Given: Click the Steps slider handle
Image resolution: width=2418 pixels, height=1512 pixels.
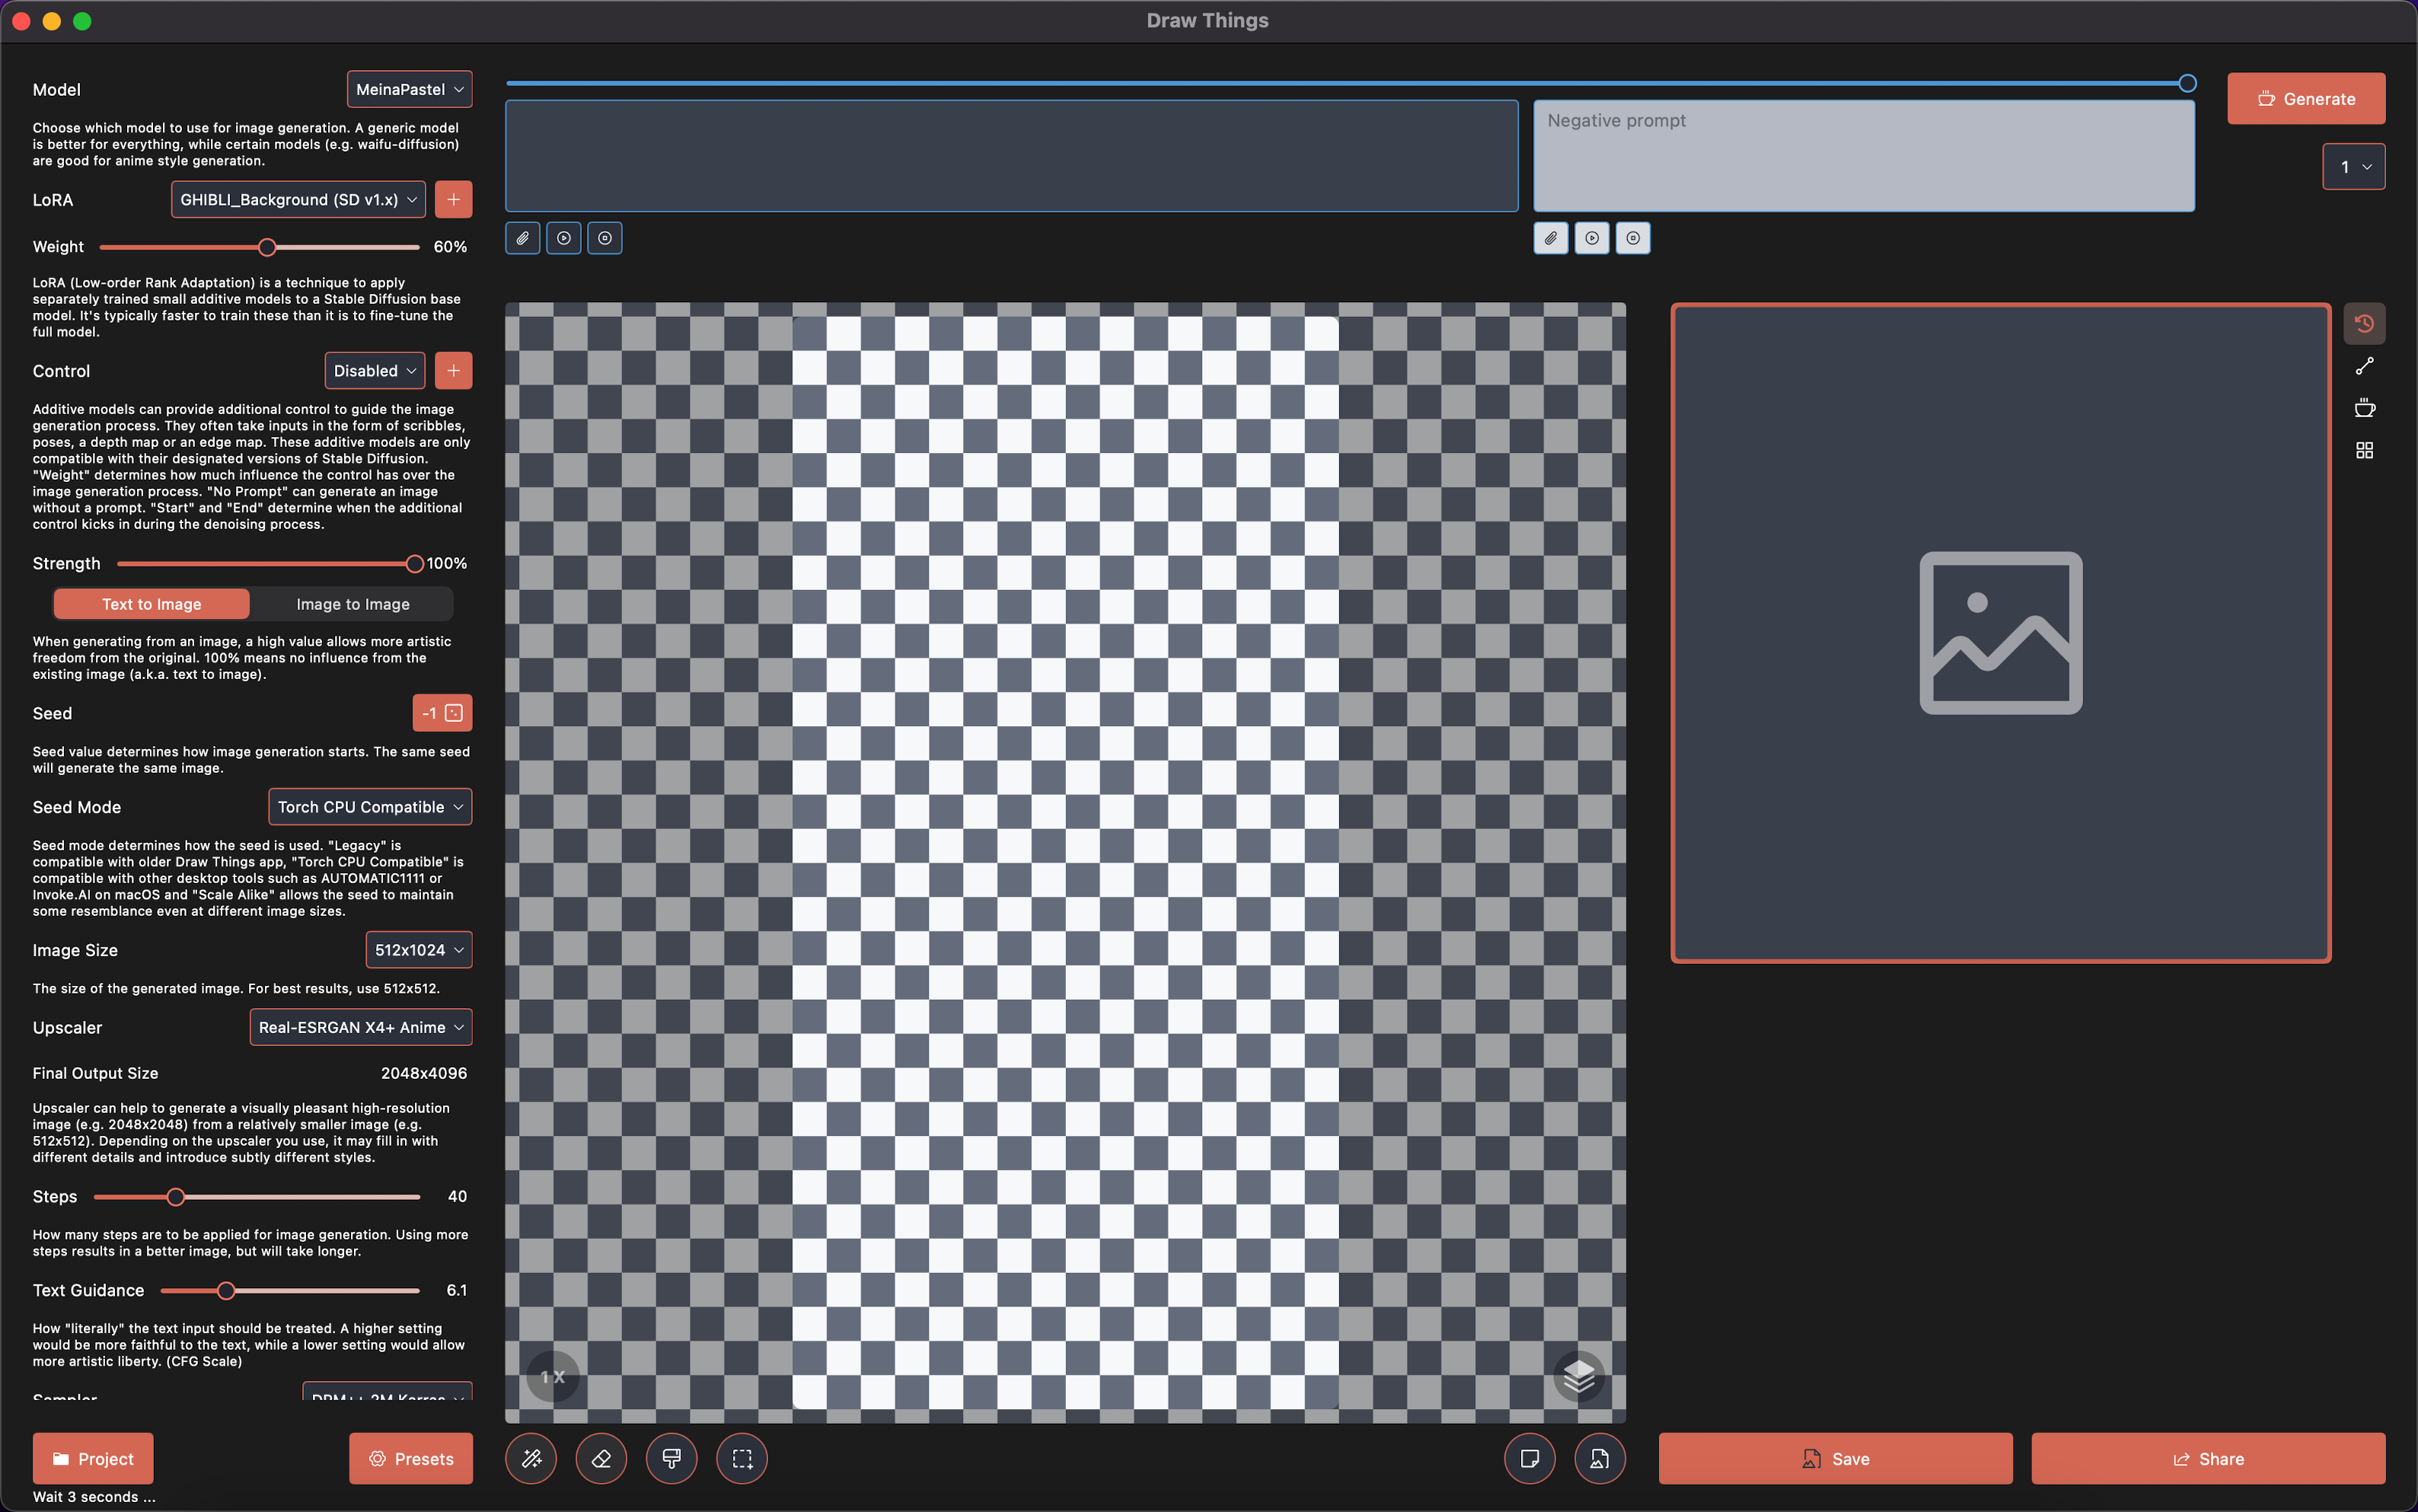Looking at the screenshot, I should pos(176,1196).
